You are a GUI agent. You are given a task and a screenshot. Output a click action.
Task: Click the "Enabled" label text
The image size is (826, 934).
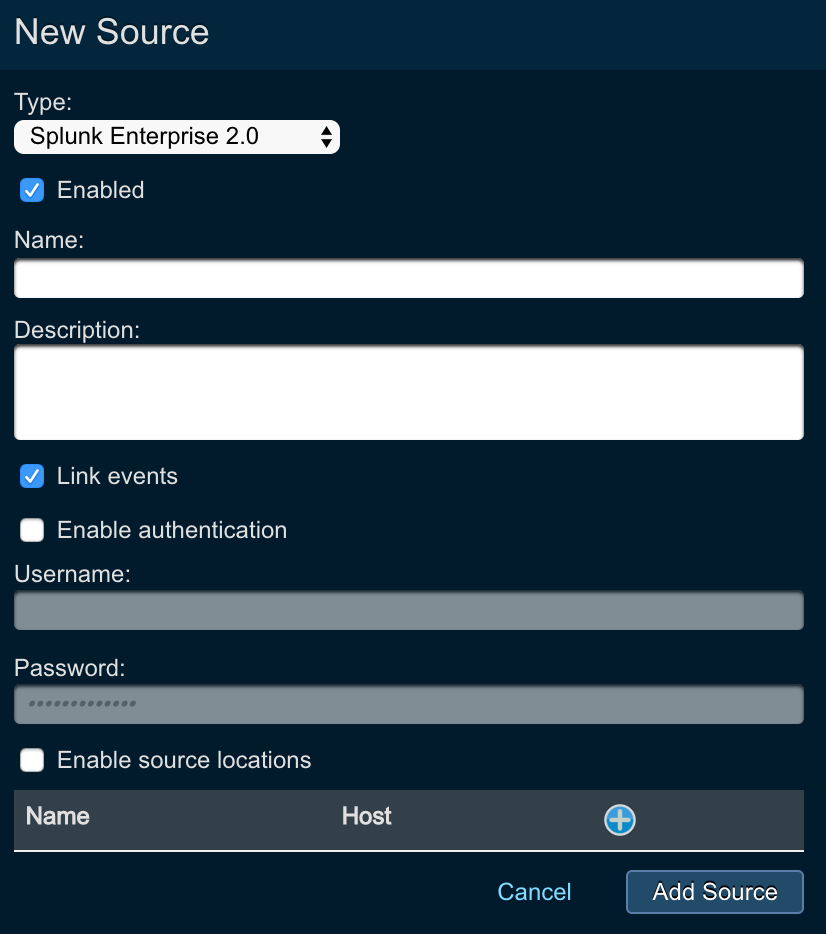tap(101, 190)
